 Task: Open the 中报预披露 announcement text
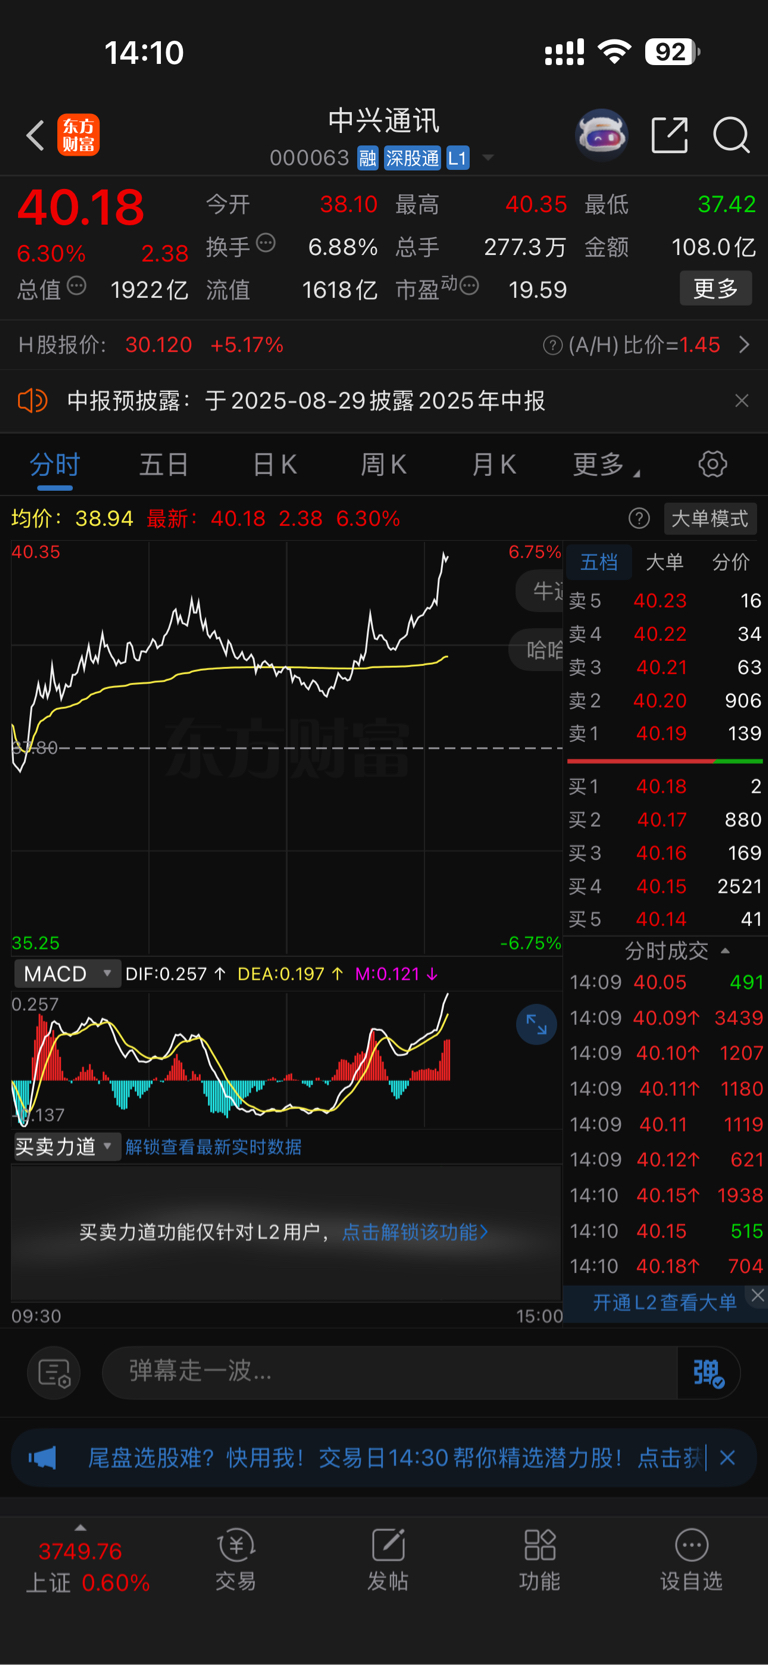coord(306,401)
